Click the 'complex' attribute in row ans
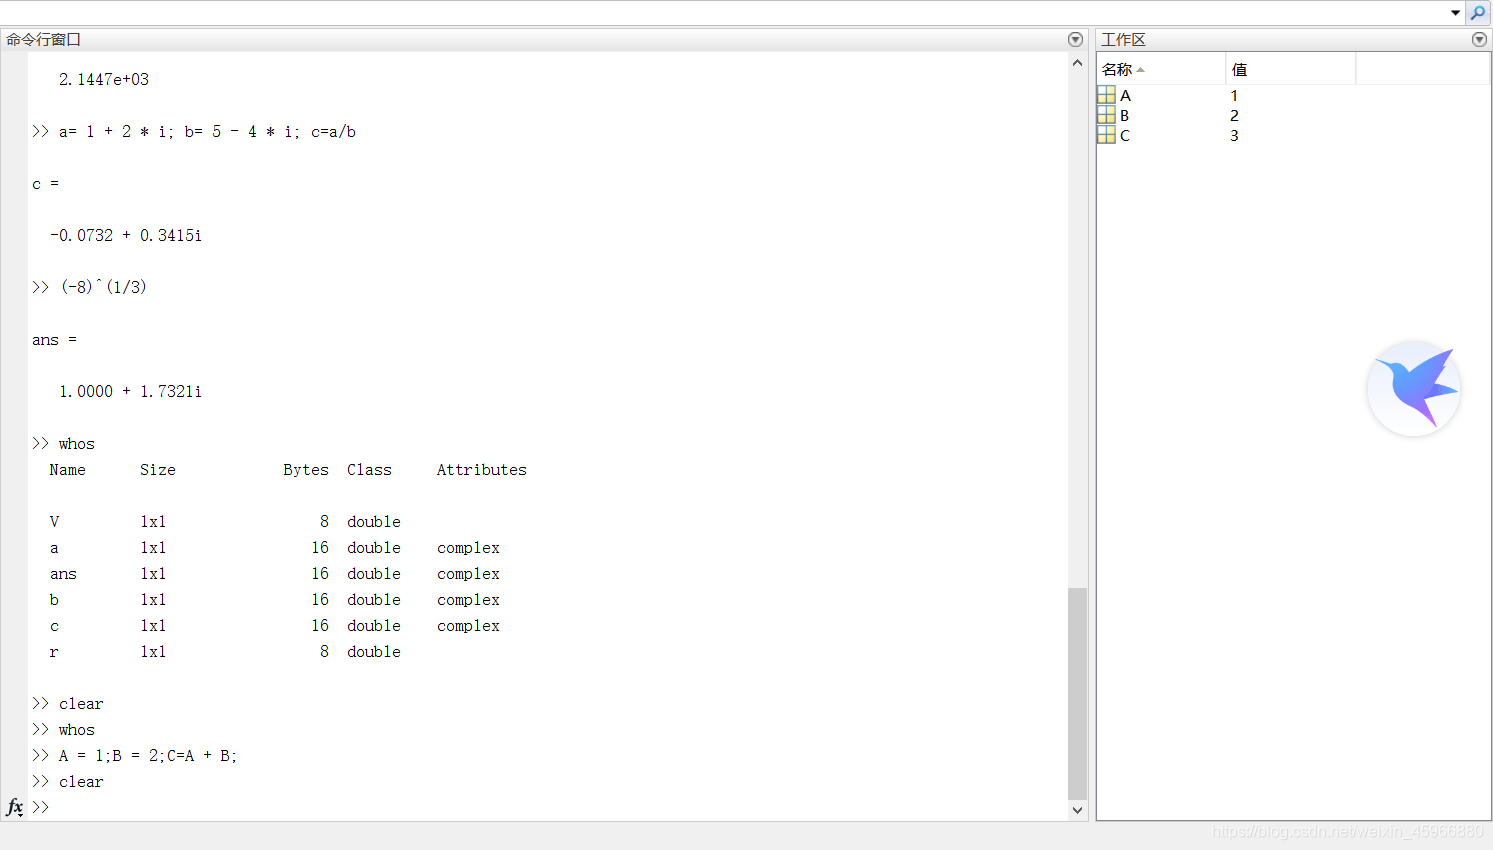Image resolution: width=1493 pixels, height=850 pixels. [468, 574]
